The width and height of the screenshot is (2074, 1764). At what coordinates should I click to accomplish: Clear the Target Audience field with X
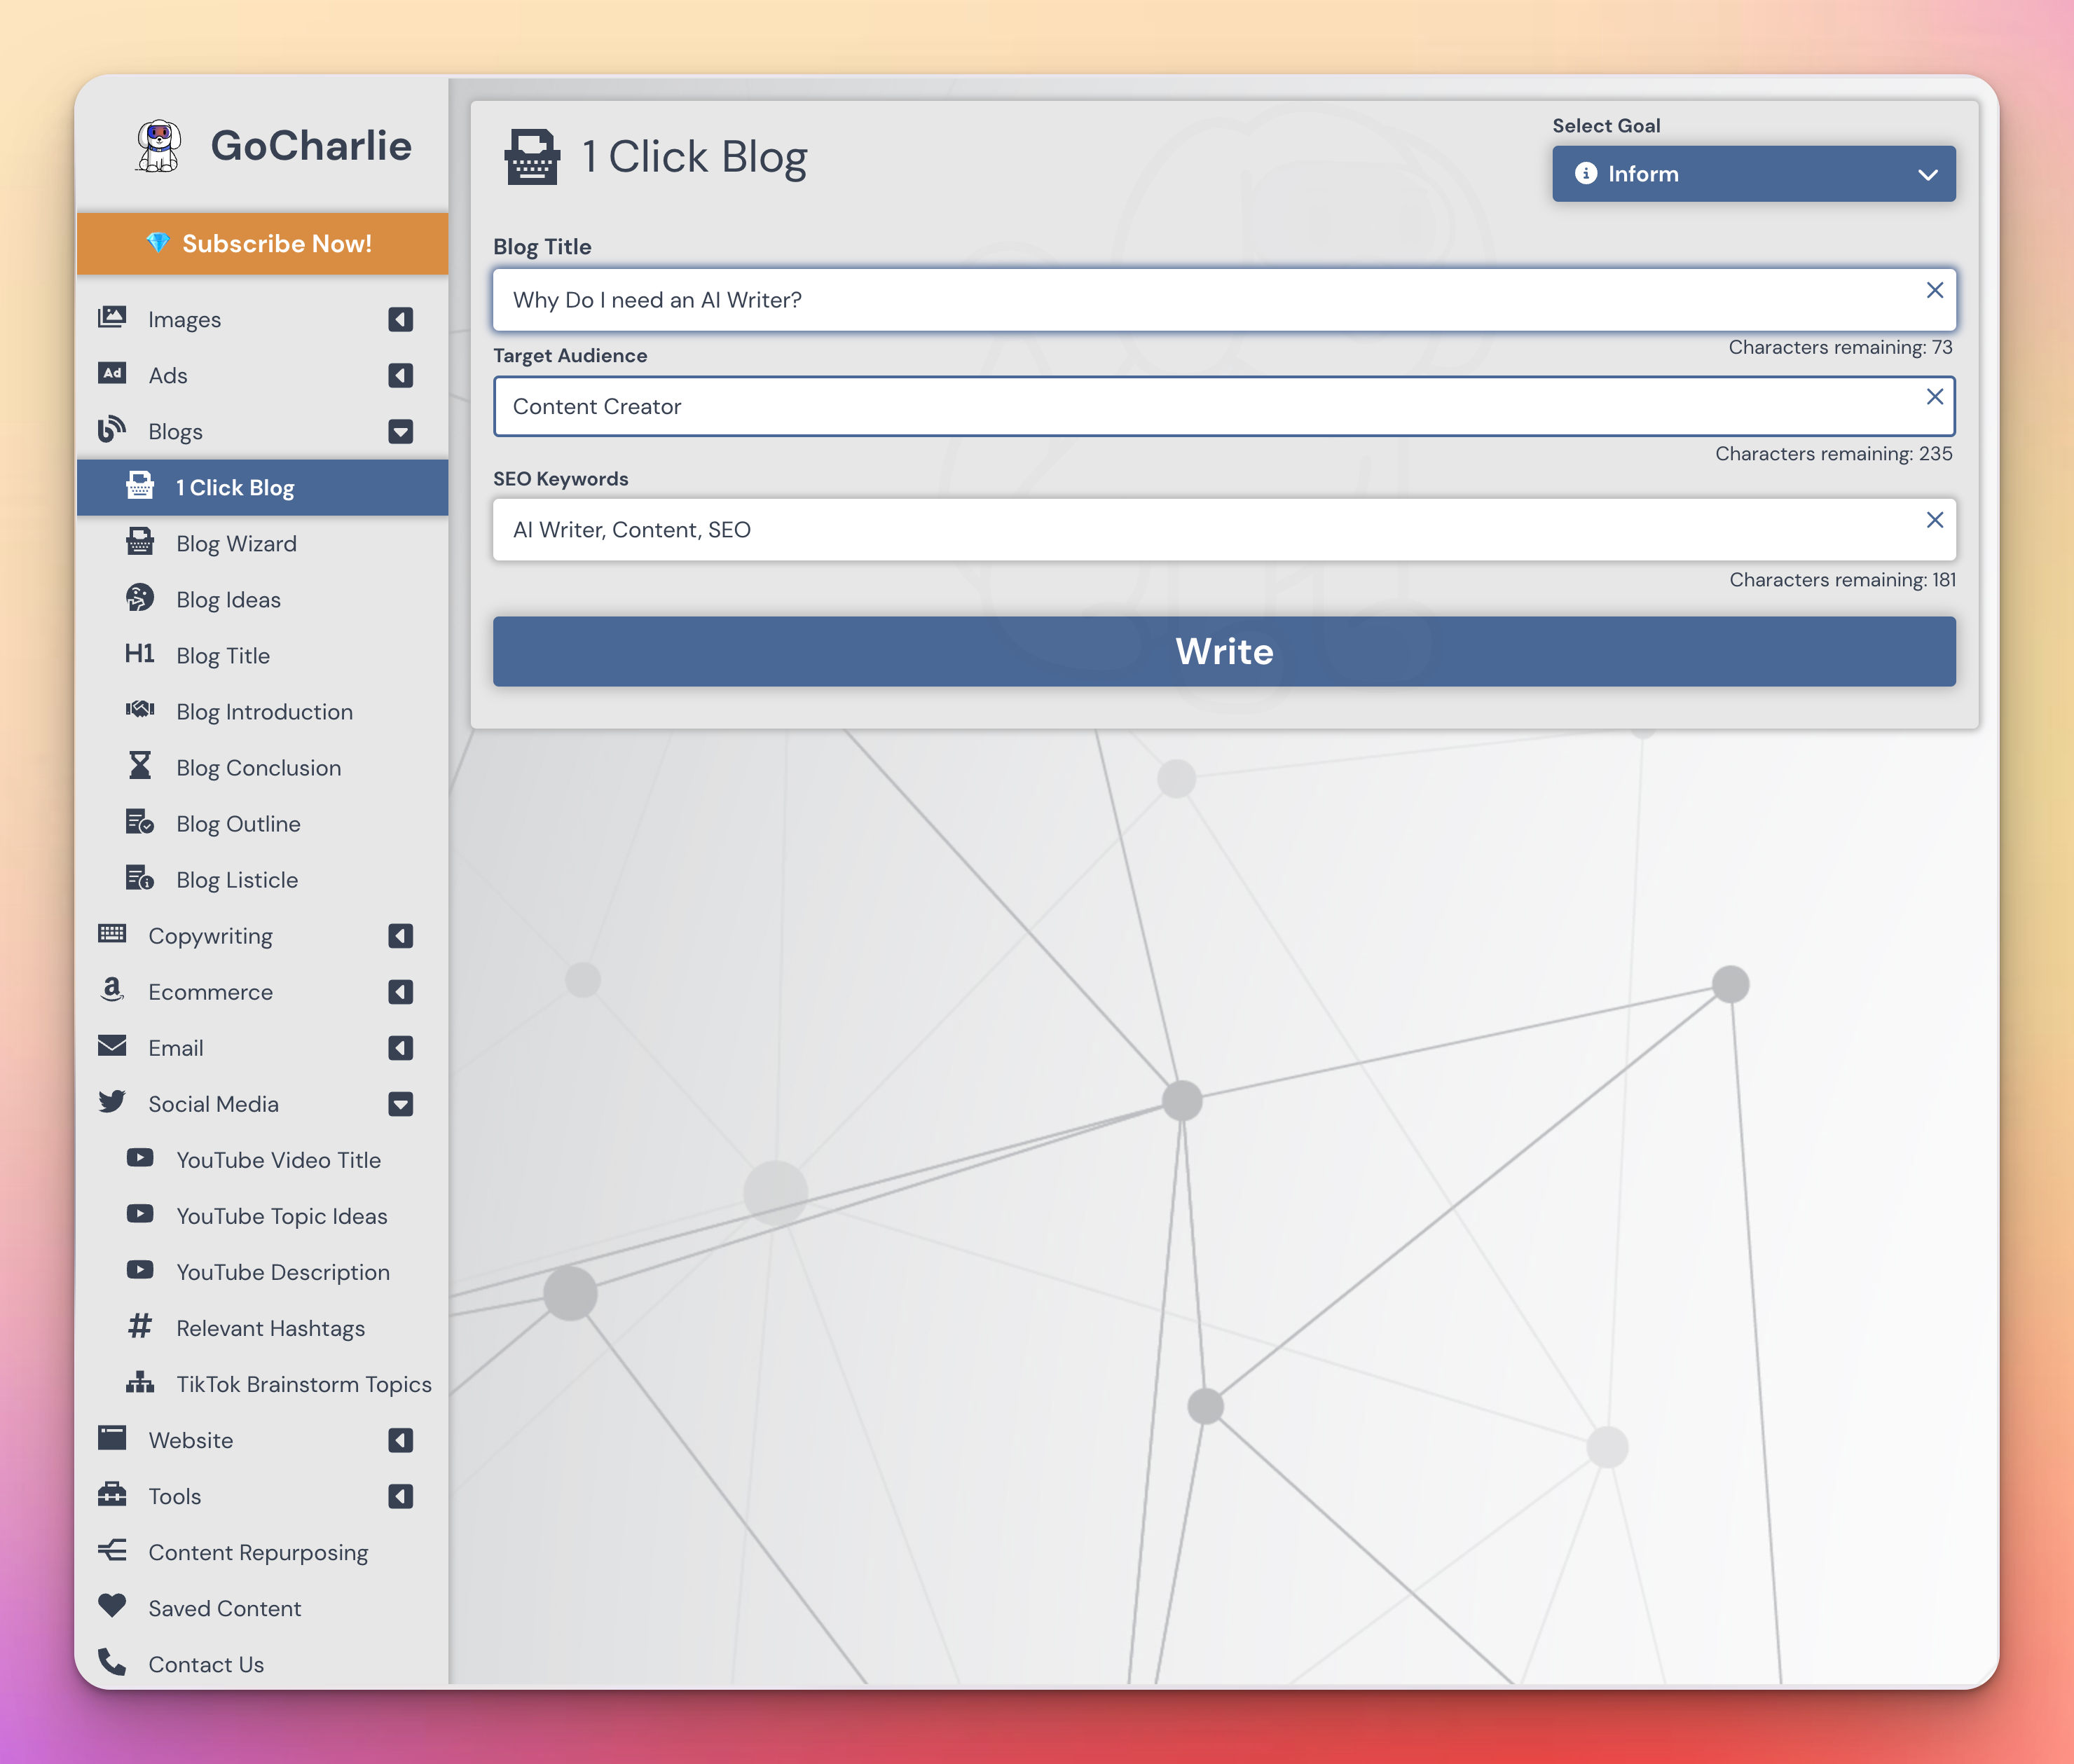click(1934, 396)
